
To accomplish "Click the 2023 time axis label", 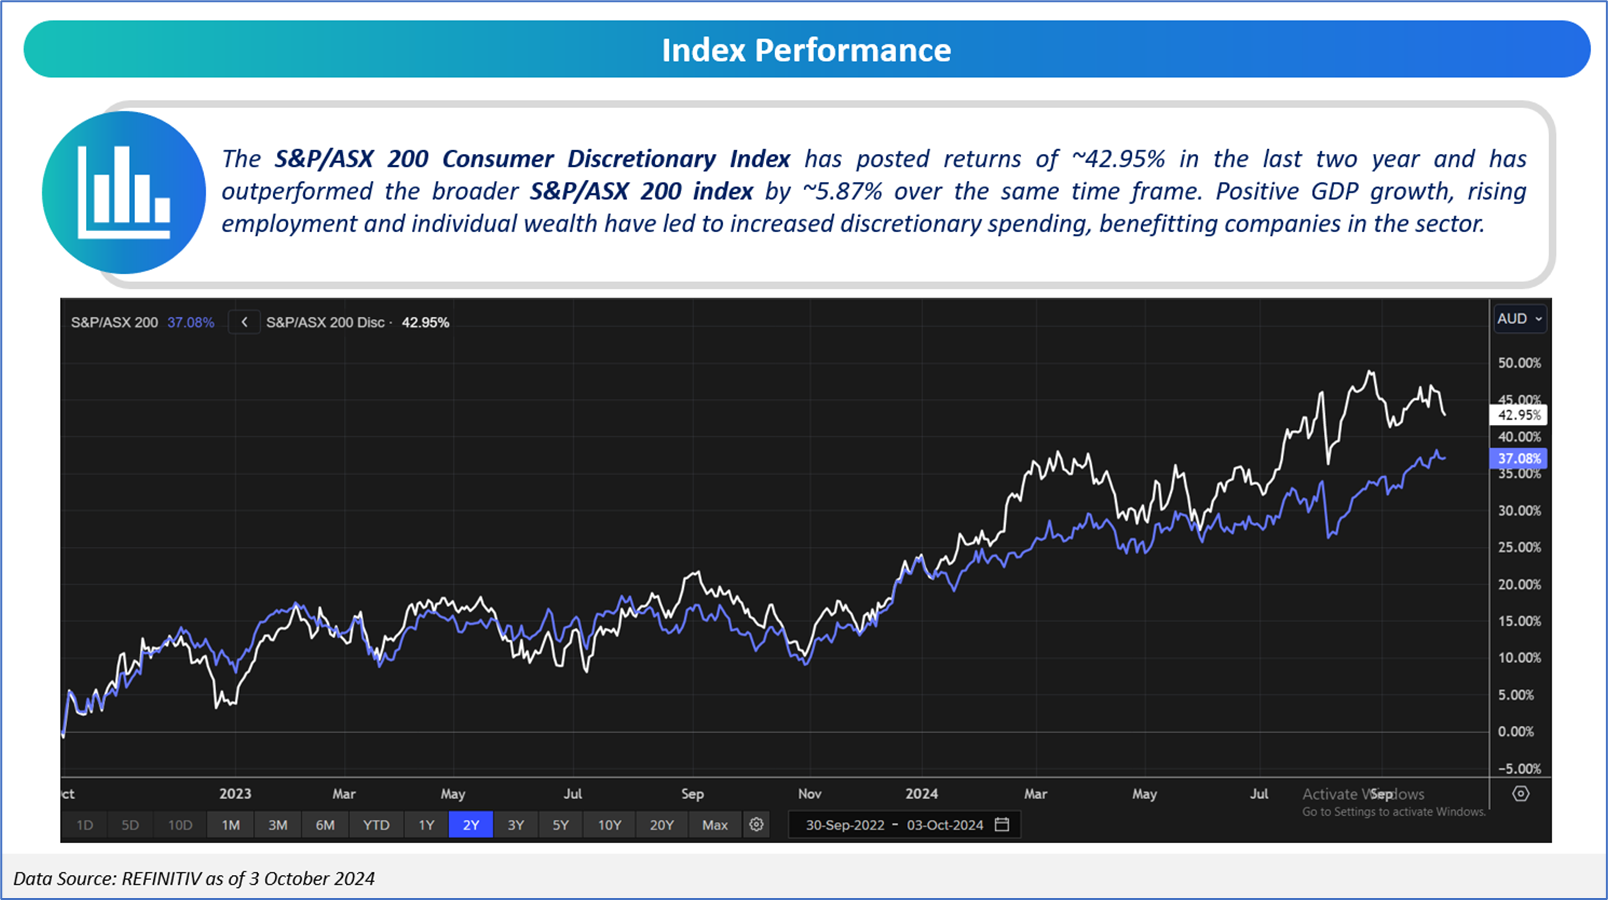I will pos(236,794).
